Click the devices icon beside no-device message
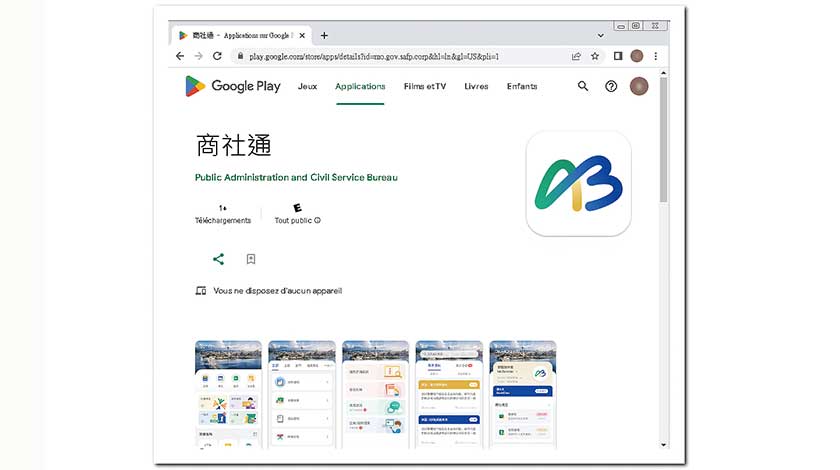This screenshot has height=470, width=840. click(201, 290)
